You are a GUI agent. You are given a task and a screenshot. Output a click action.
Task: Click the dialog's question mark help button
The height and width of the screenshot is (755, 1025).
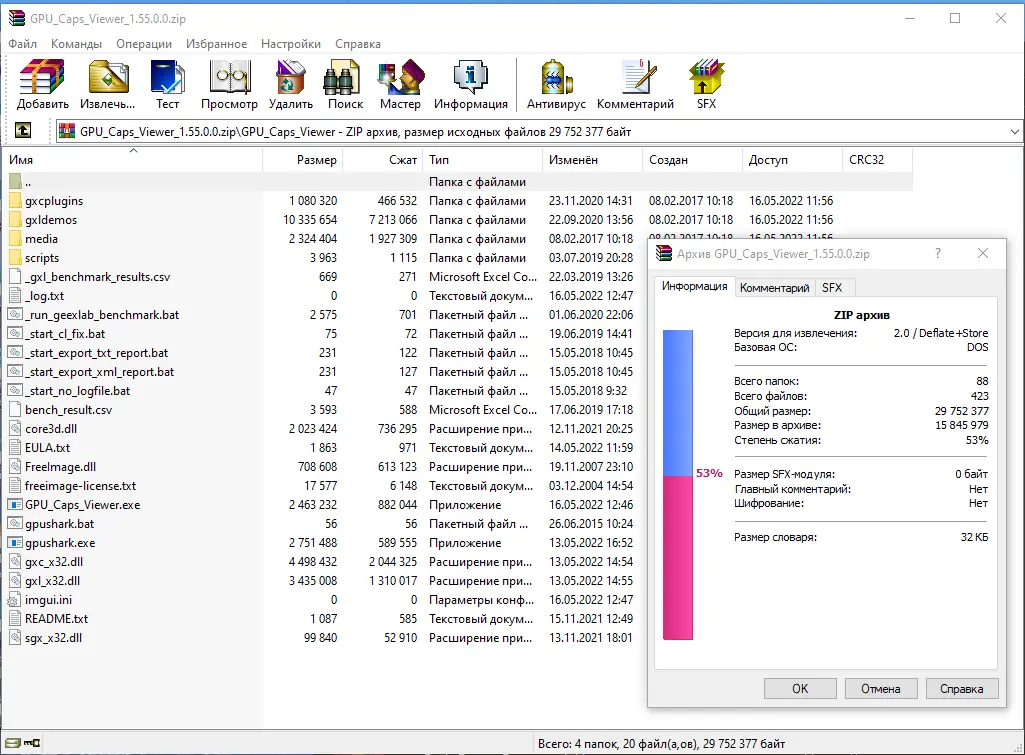pyautogui.click(x=938, y=253)
